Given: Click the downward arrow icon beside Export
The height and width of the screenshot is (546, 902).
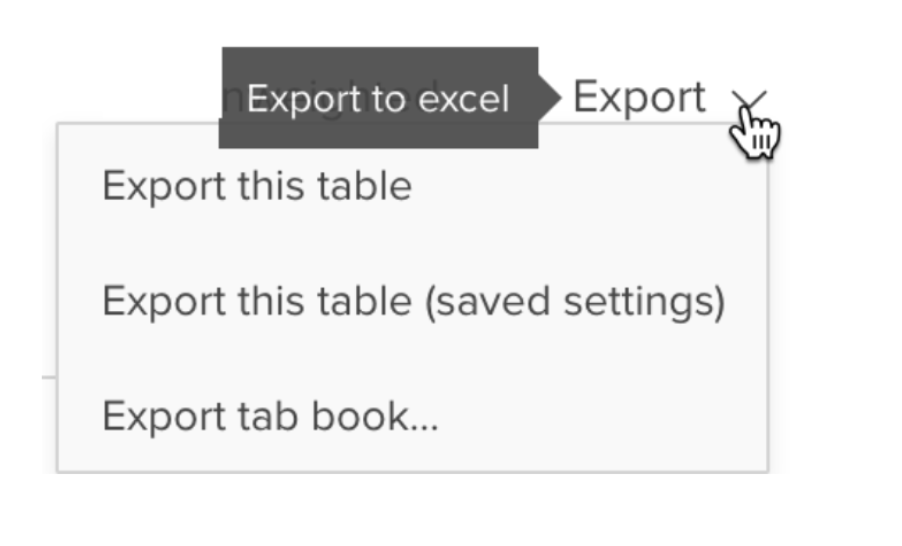Looking at the screenshot, I should pyautogui.click(x=749, y=99).
